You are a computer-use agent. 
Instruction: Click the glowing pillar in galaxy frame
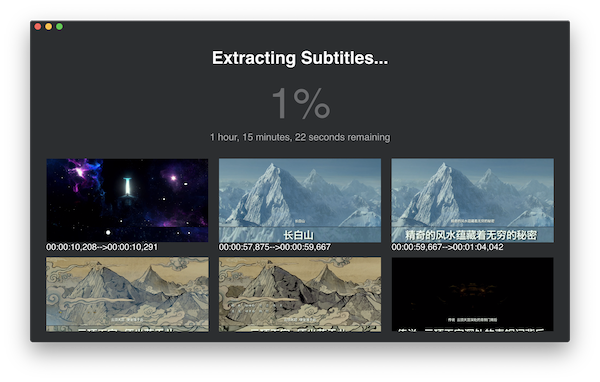pos(127,187)
